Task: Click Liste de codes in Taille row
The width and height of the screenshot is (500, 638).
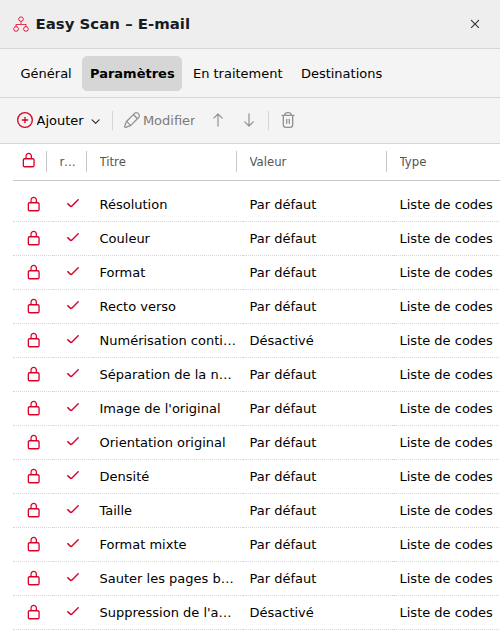Action: coord(446,510)
